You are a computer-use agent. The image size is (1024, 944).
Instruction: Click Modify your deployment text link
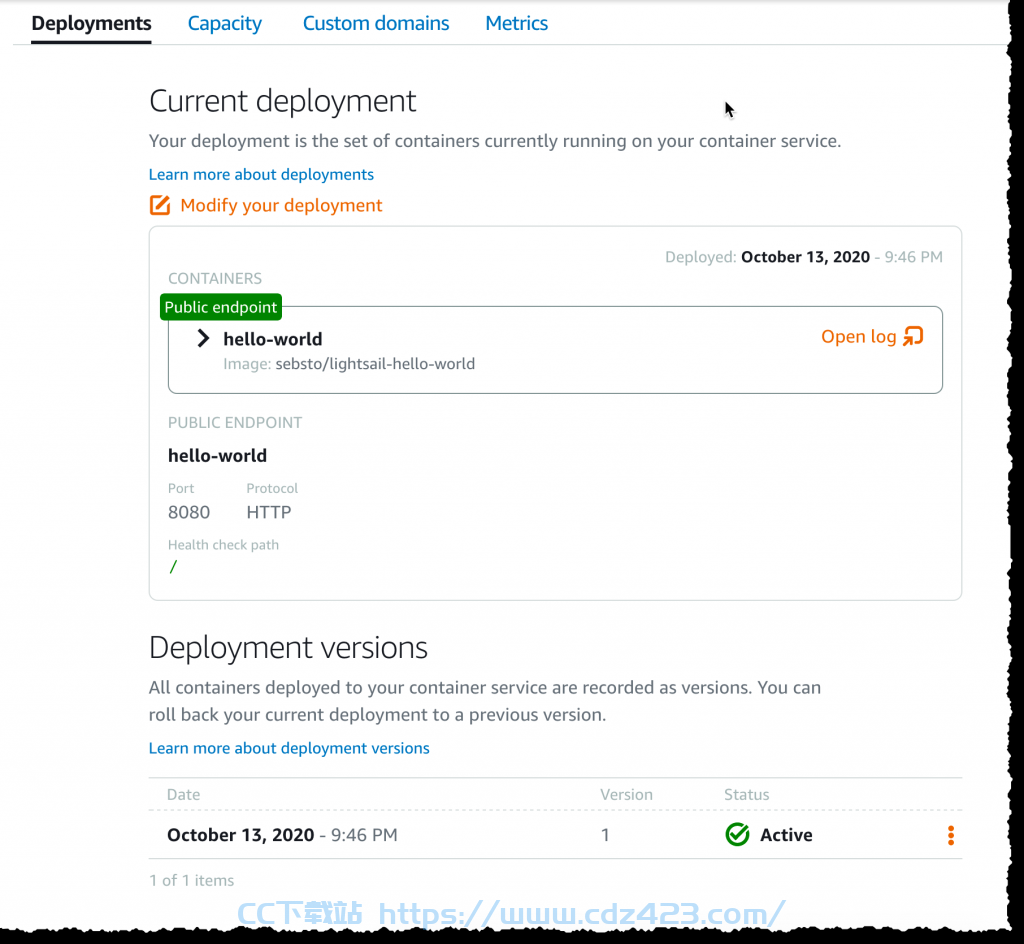[281, 206]
